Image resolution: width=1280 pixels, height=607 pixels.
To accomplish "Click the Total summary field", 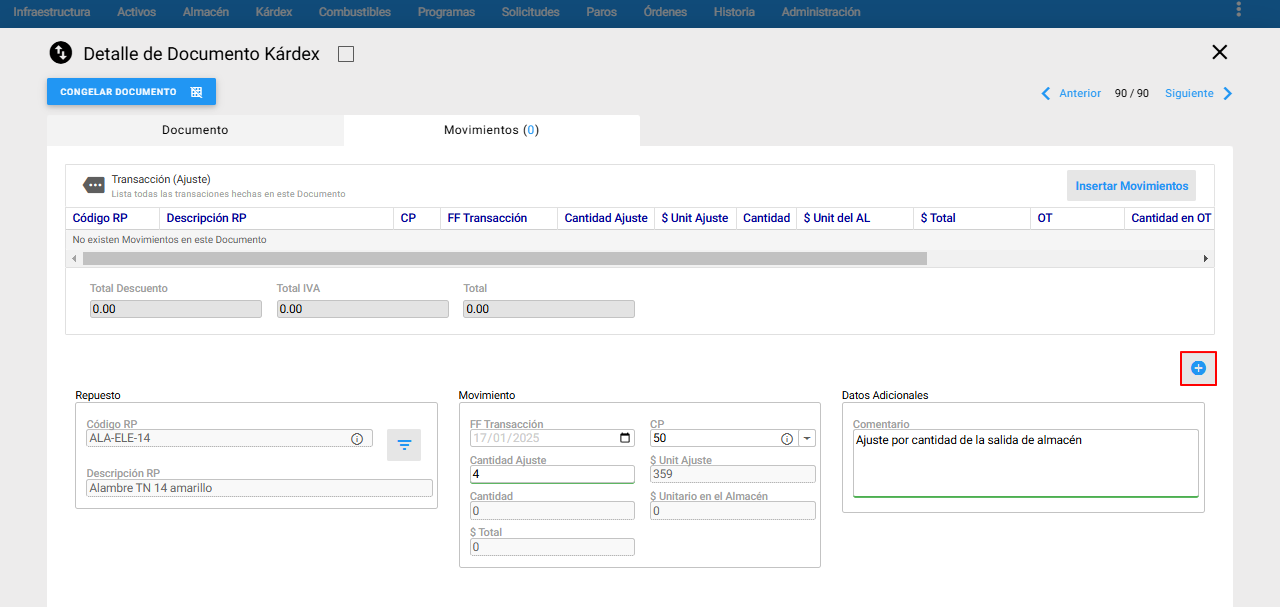I will (549, 309).
